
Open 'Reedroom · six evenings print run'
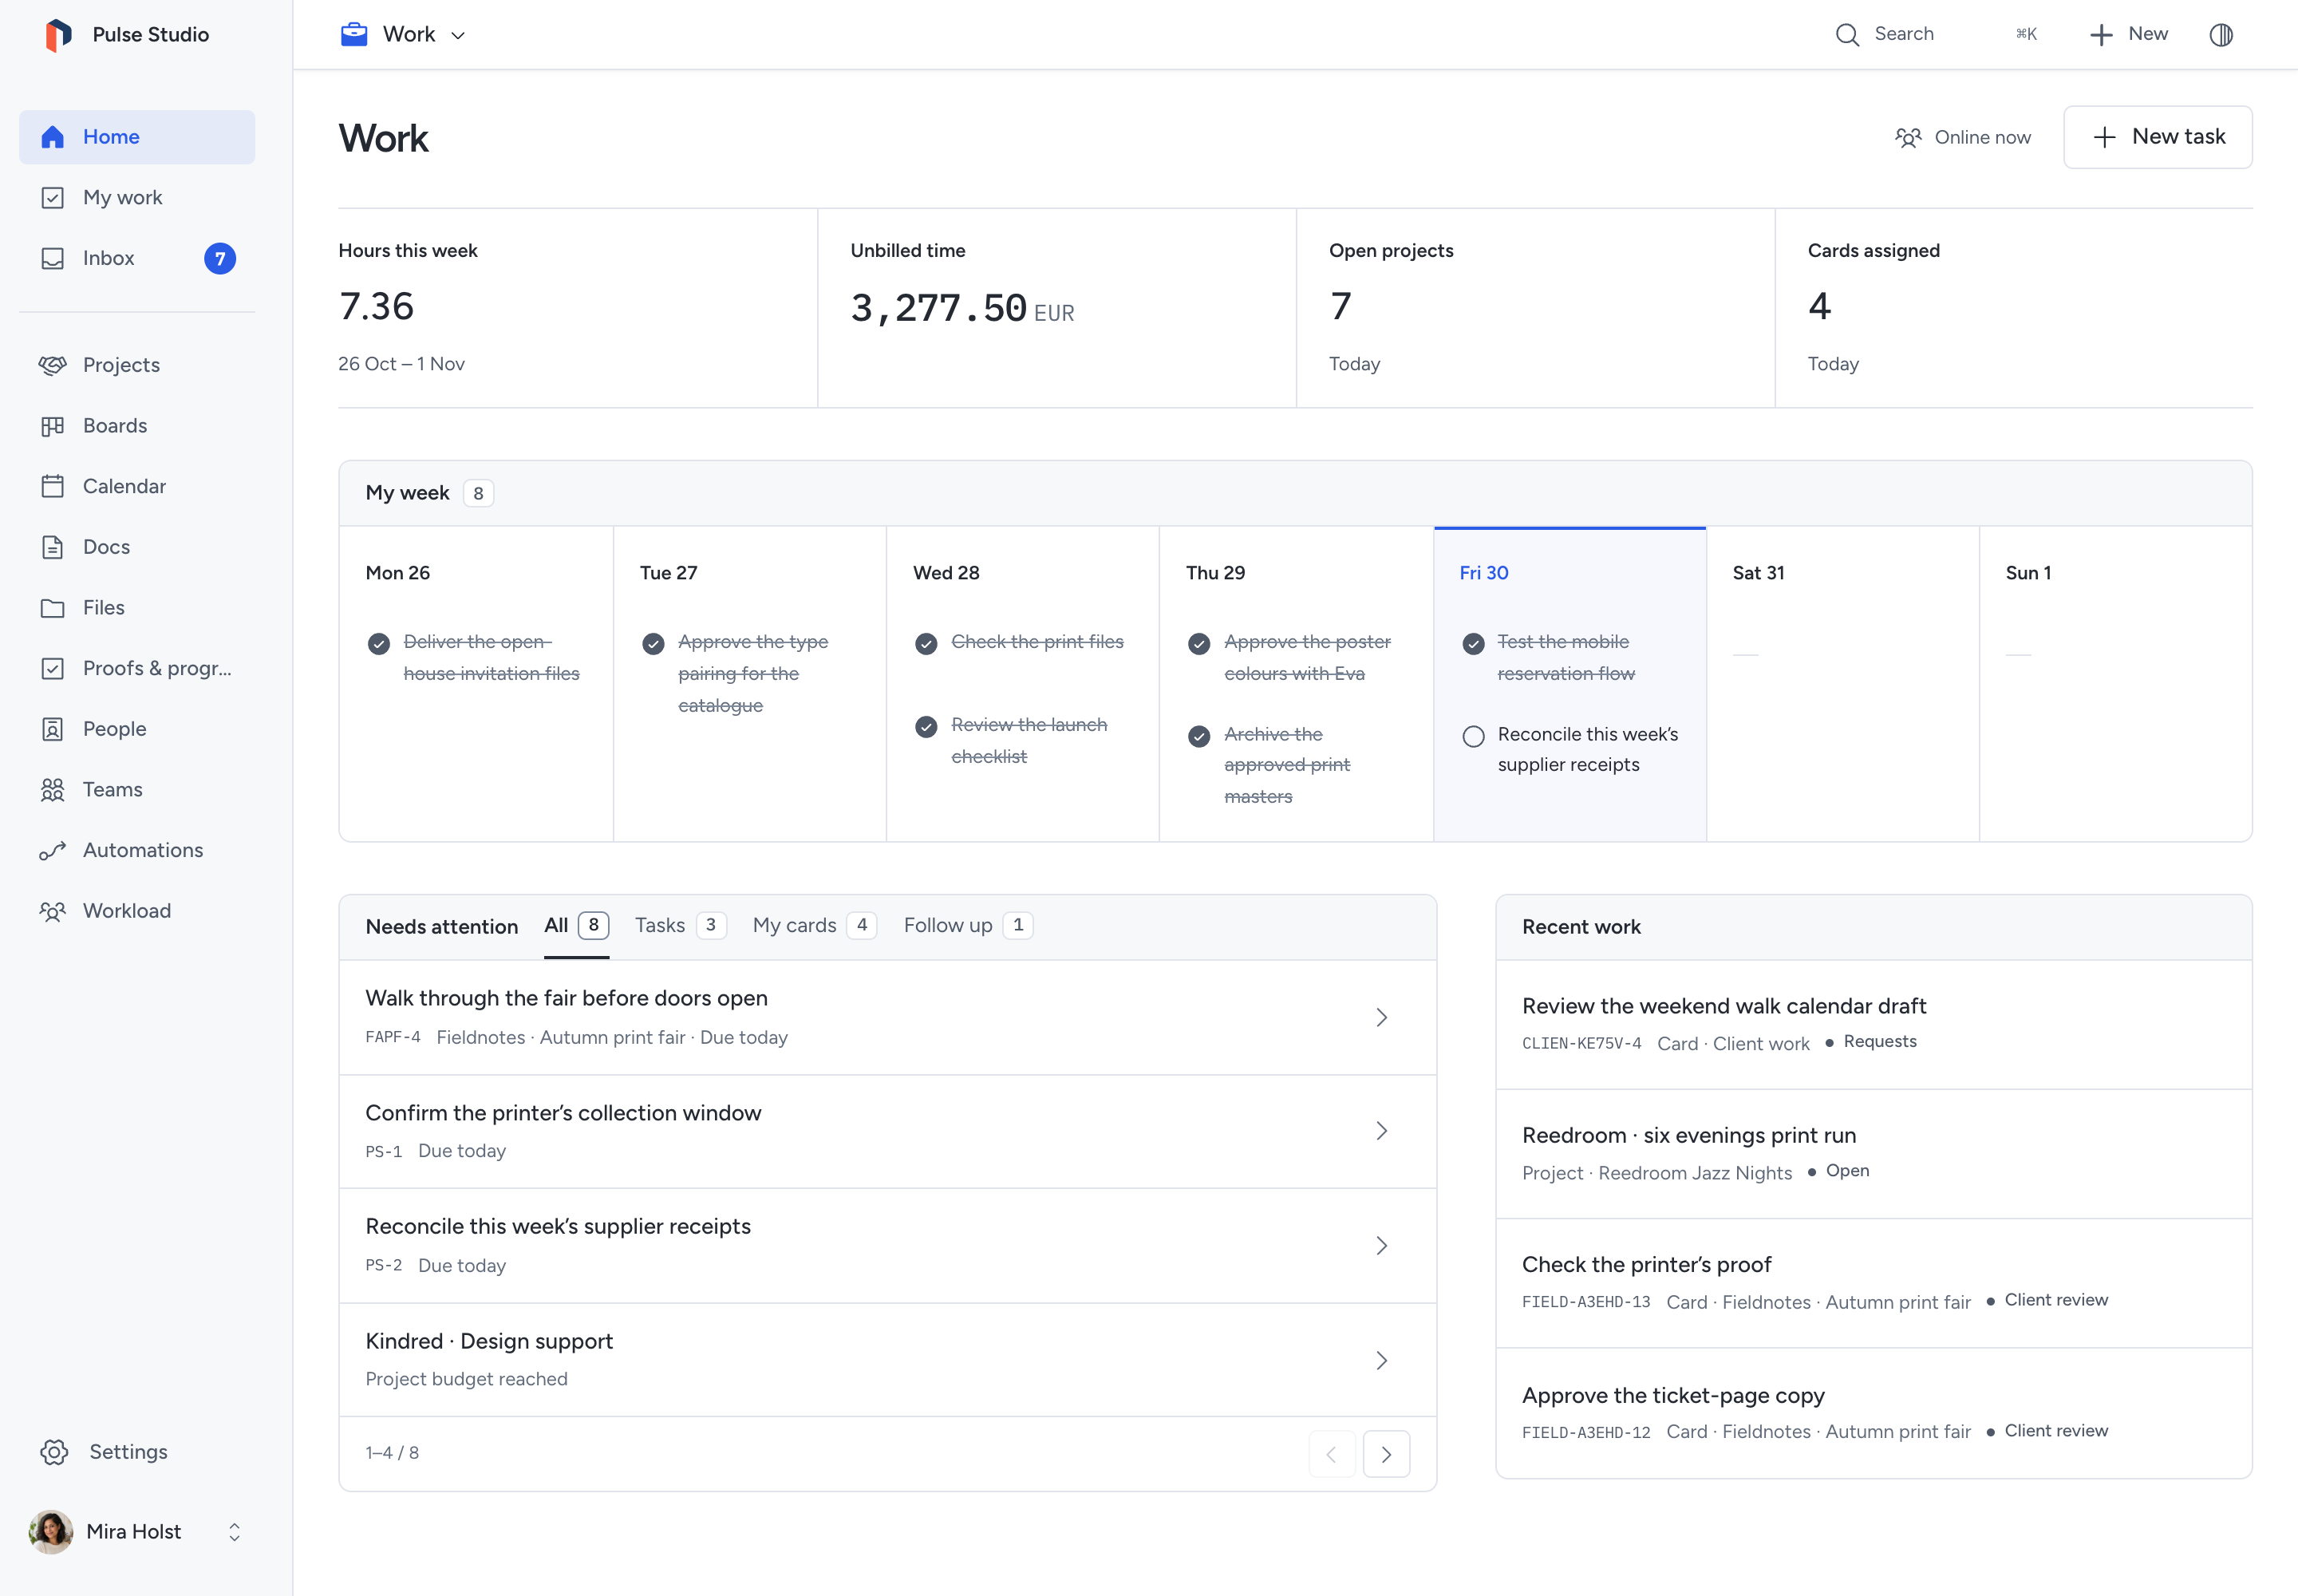coord(1873,1154)
